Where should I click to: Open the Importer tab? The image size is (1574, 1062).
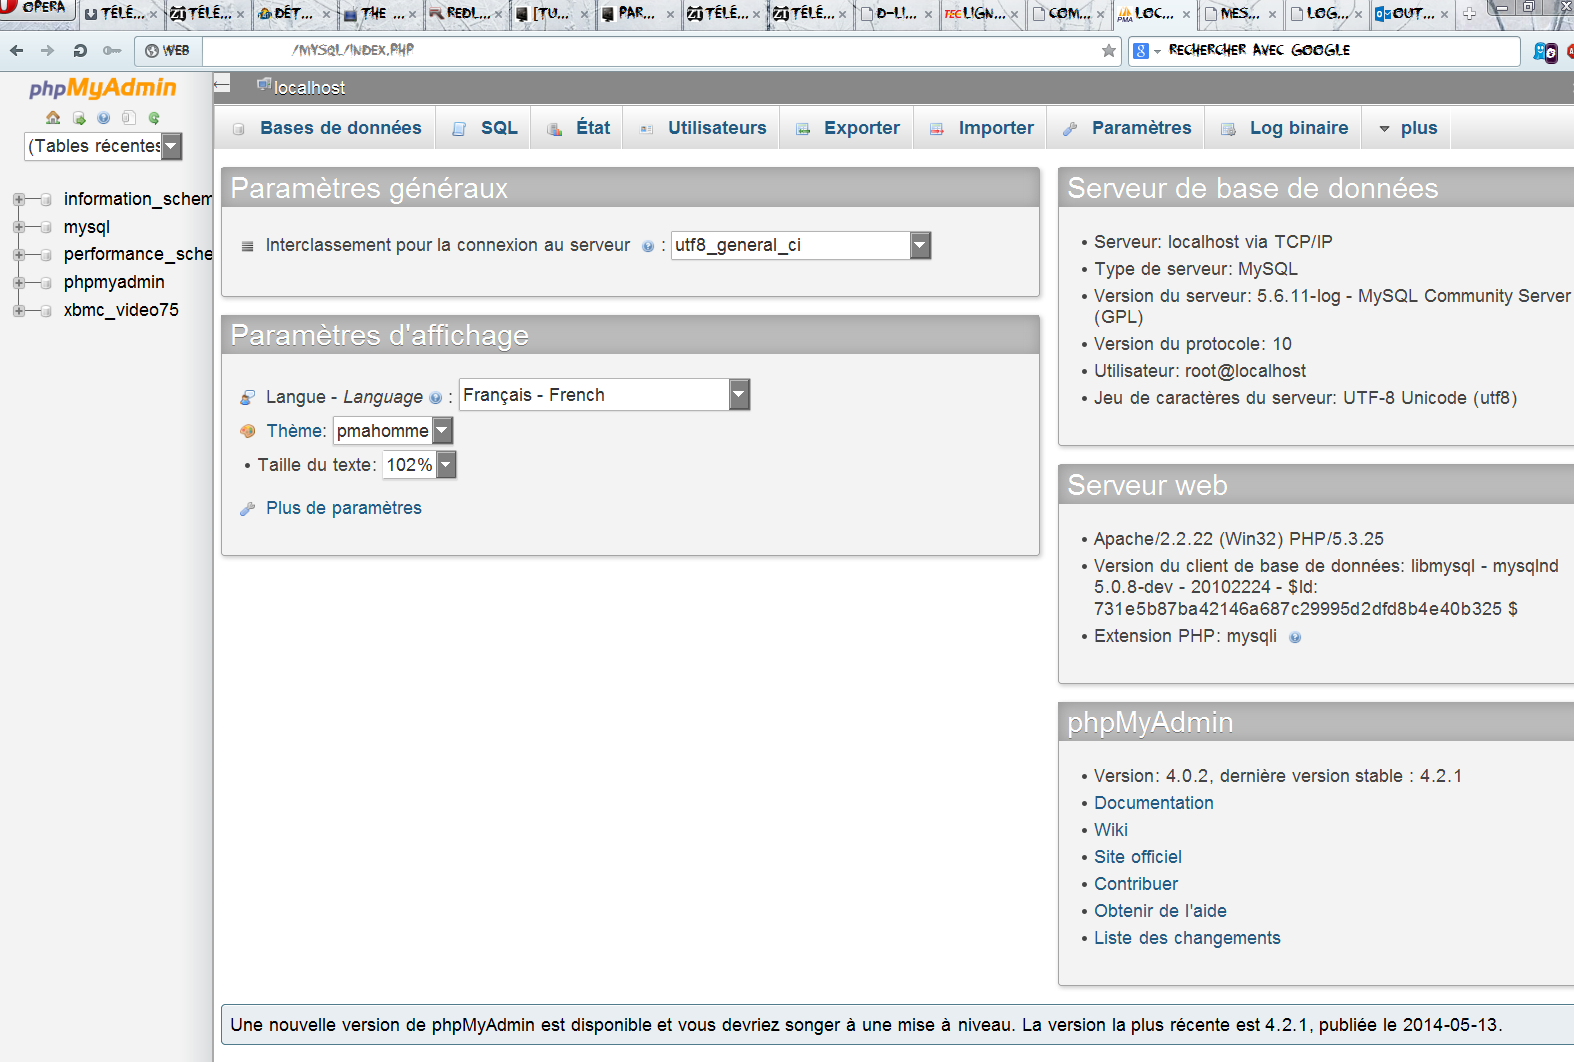tap(982, 128)
